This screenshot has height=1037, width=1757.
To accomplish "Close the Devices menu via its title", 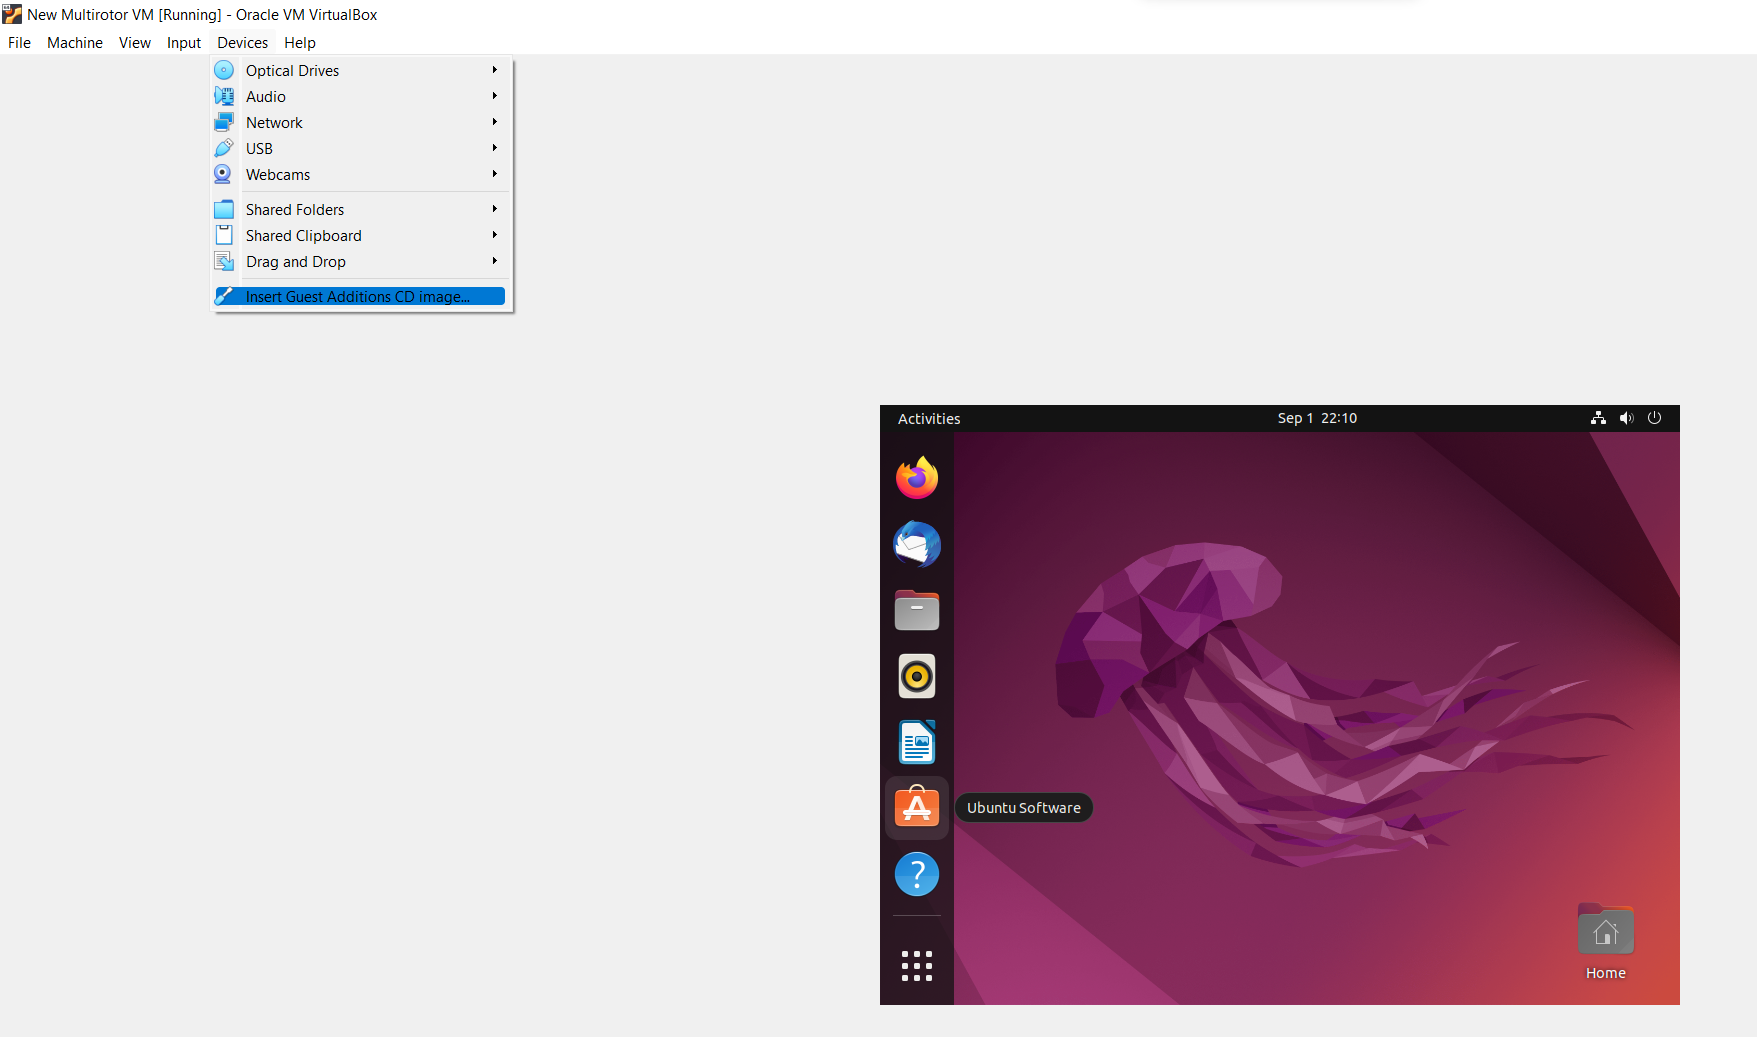I will point(243,42).
